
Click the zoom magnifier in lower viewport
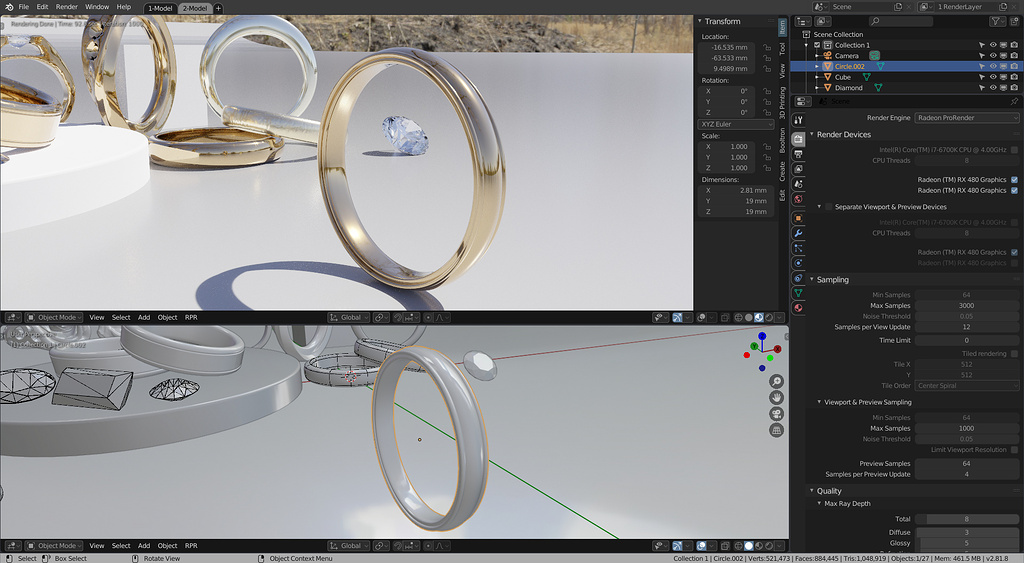[776, 381]
